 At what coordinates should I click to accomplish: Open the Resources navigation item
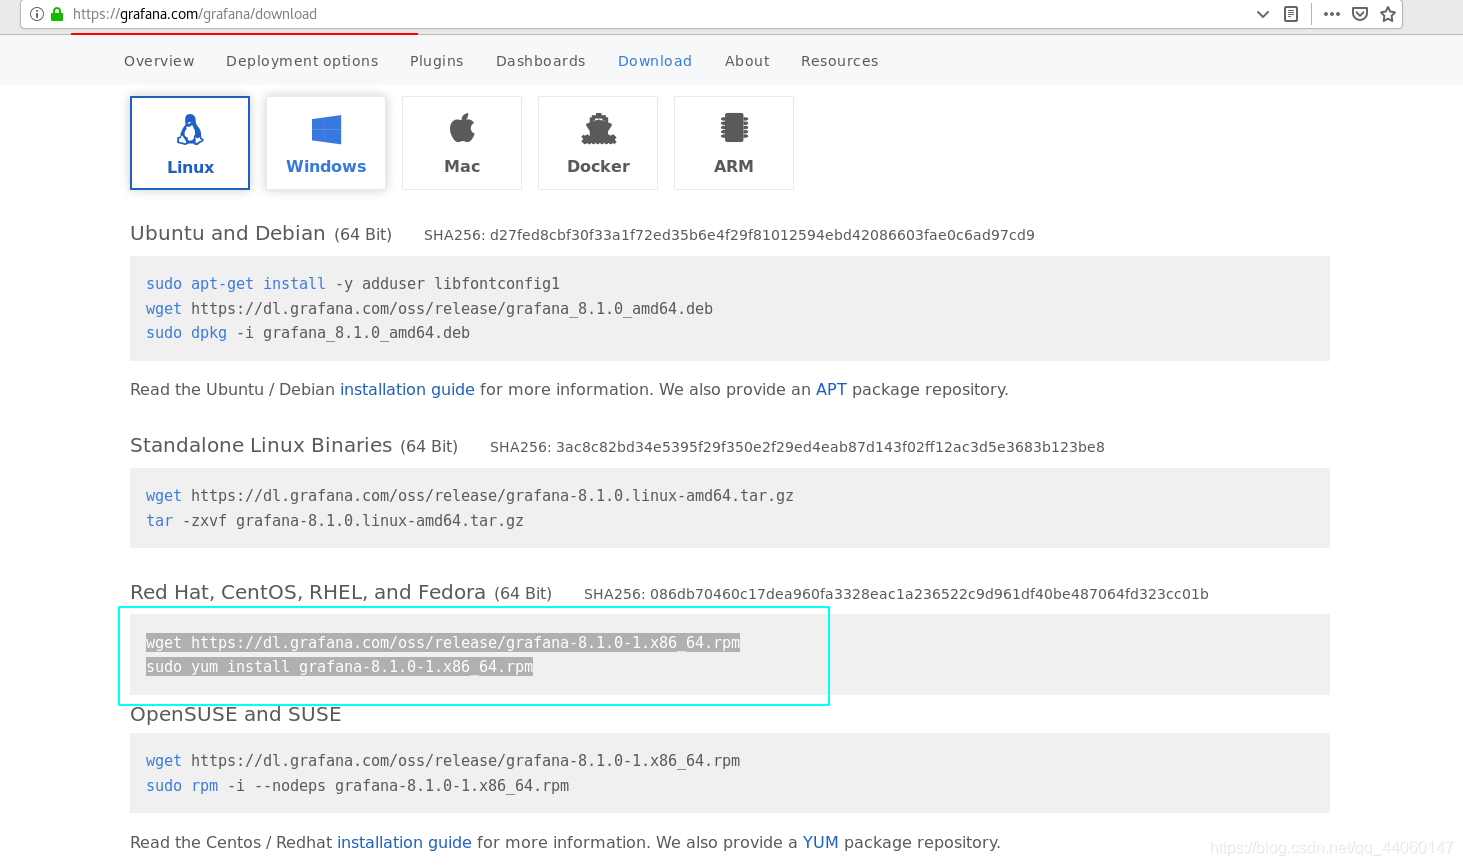click(840, 61)
